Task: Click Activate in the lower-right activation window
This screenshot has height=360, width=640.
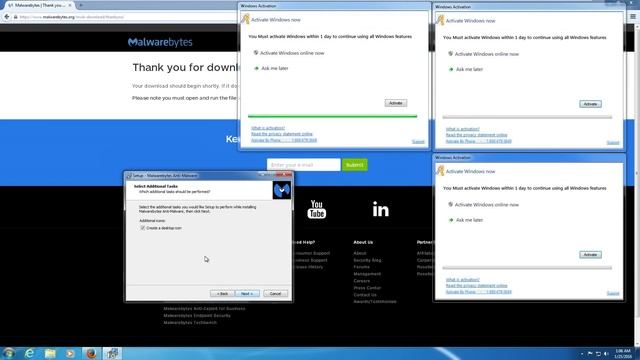Action: [x=590, y=255]
